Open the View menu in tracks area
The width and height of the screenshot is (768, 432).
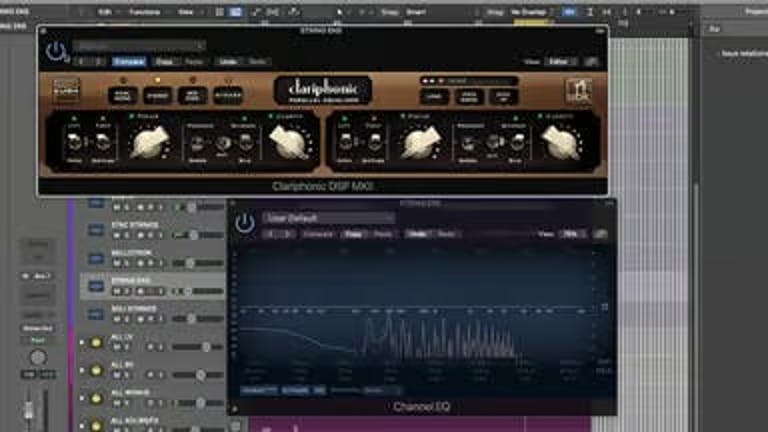click(x=185, y=12)
